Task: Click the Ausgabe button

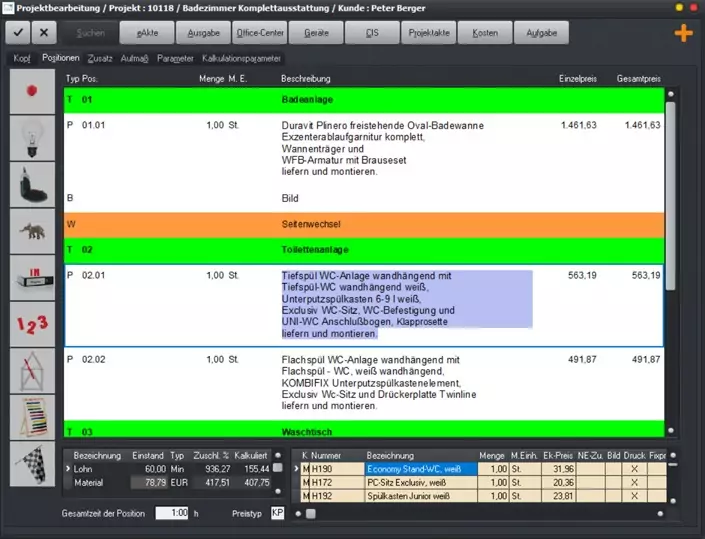Action: [x=203, y=33]
